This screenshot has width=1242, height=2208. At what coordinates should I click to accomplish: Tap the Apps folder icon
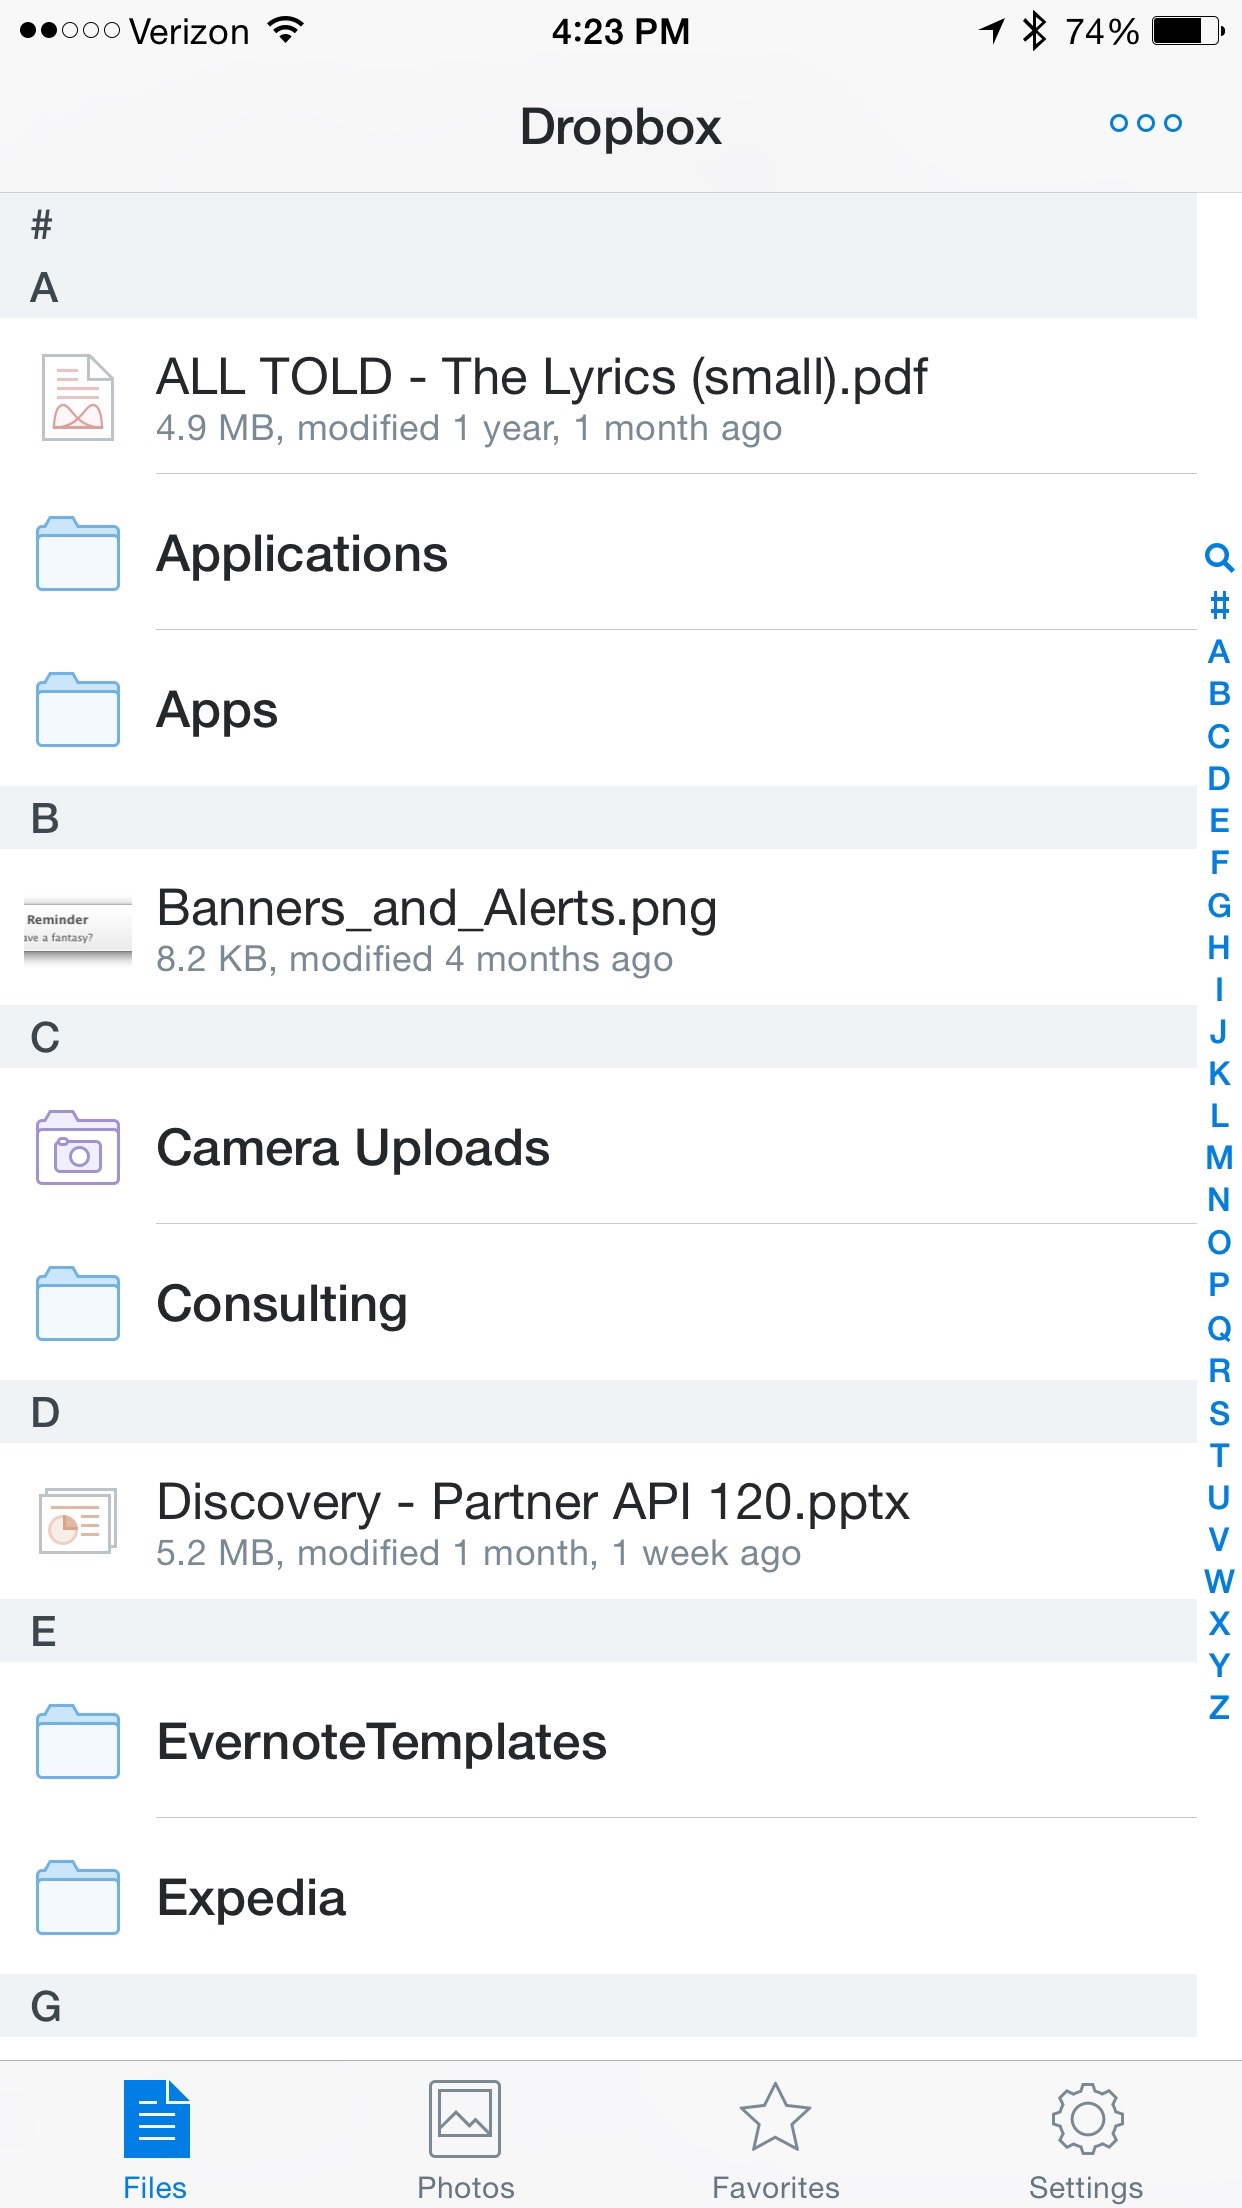tap(78, 709)
